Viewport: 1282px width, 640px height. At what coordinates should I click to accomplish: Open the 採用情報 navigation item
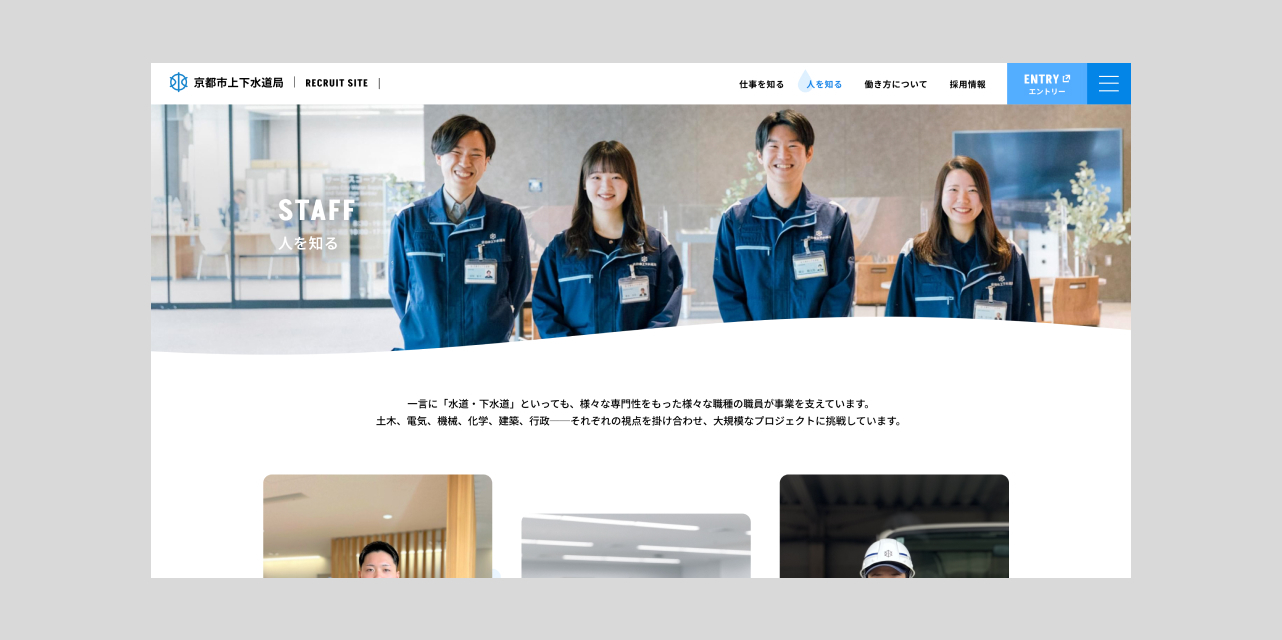click(x=967, y=85)
